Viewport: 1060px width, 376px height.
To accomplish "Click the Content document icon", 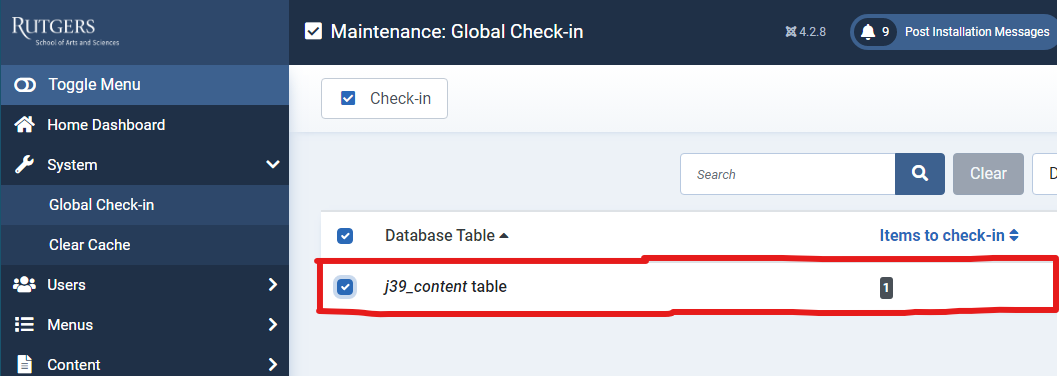I will 24,365.
